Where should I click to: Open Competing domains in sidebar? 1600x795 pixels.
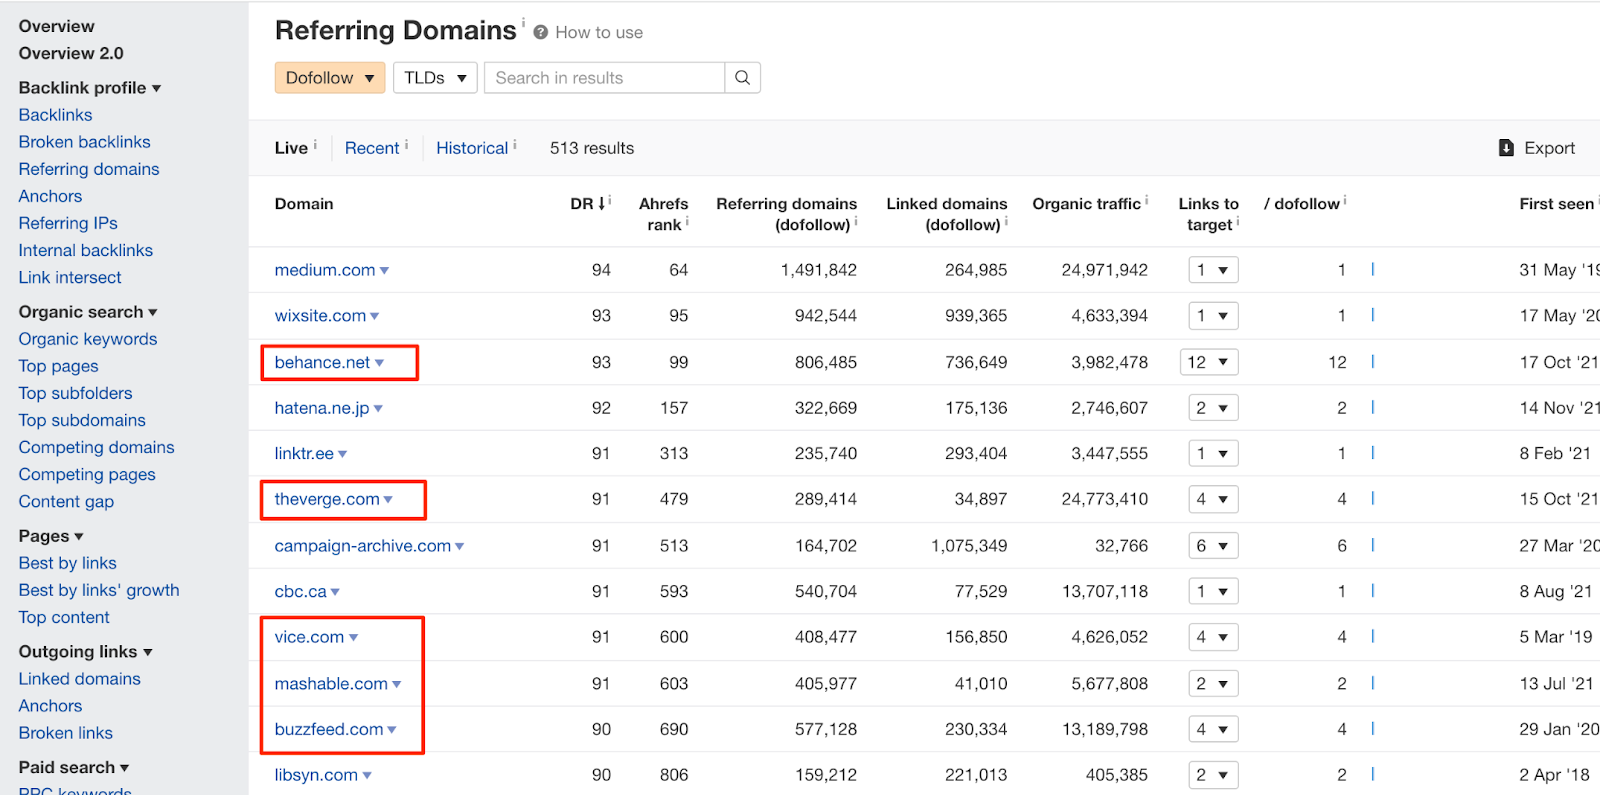(96, 447)
